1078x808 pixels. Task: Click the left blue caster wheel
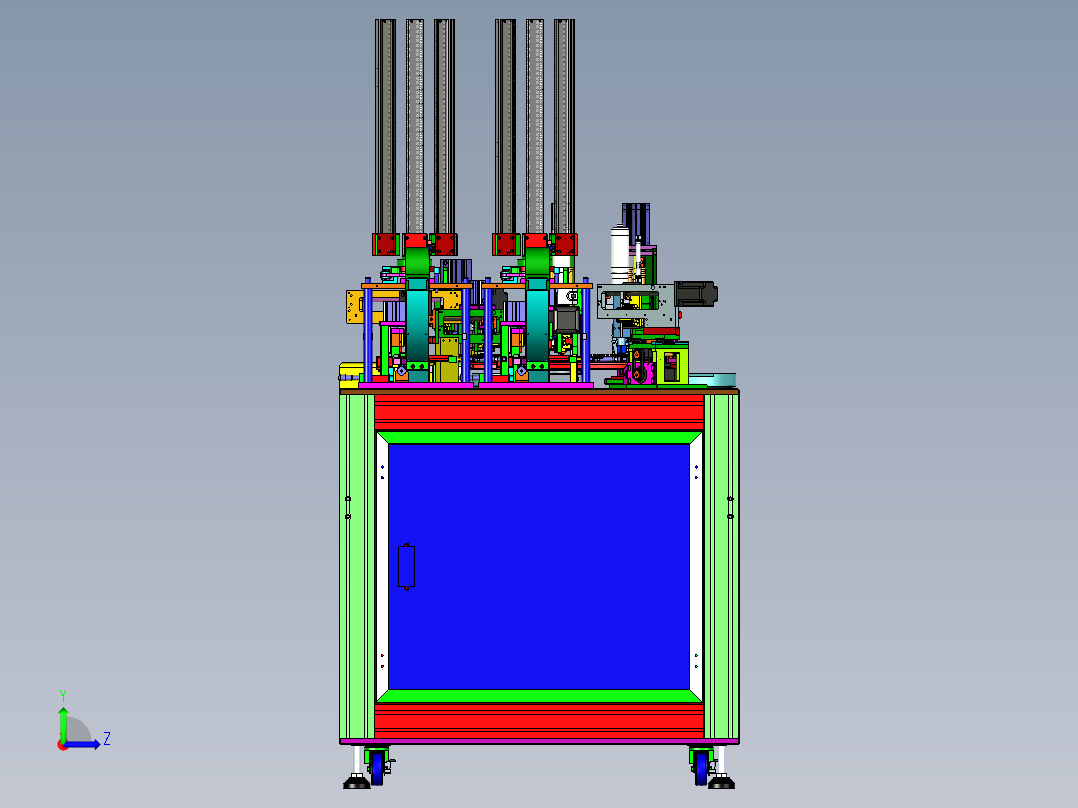click(x=377, y=768)
